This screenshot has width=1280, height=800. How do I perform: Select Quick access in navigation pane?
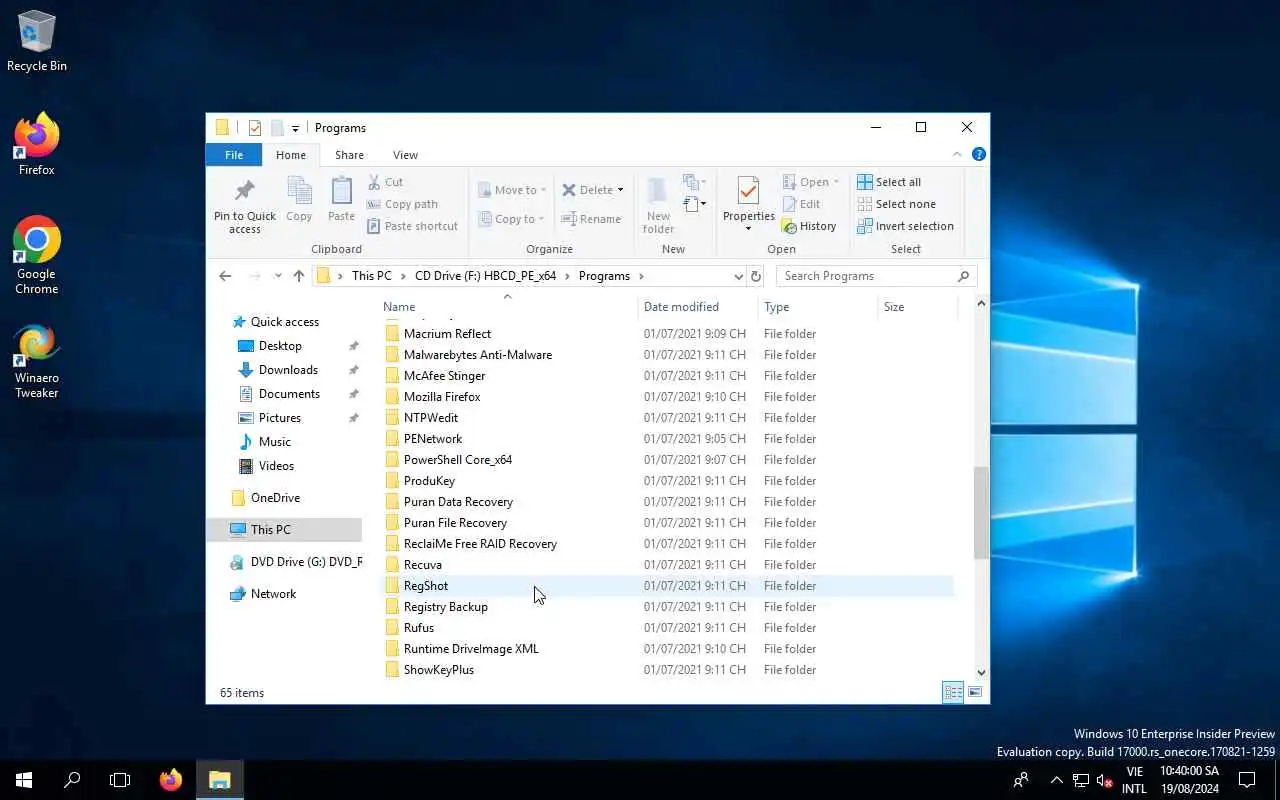pos(285,322)
